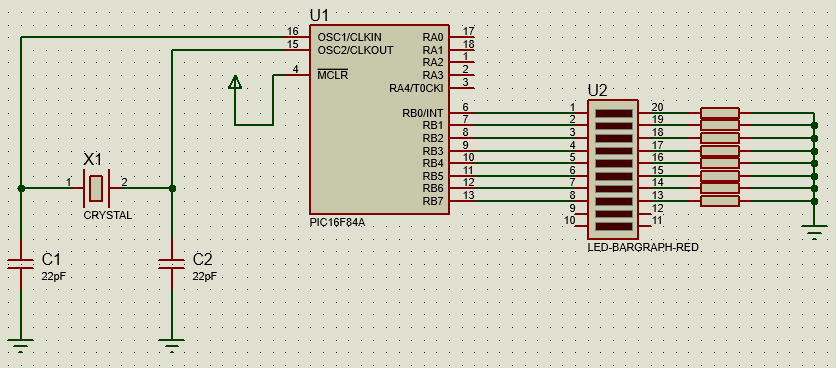Select the ground symbol under C2

[172, 345]
